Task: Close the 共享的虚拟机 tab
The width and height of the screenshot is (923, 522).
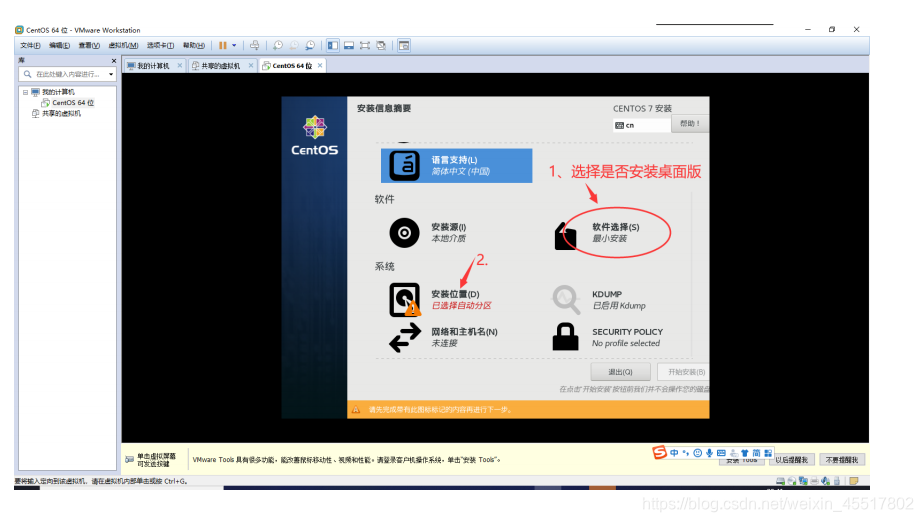Action: point(251,65)
